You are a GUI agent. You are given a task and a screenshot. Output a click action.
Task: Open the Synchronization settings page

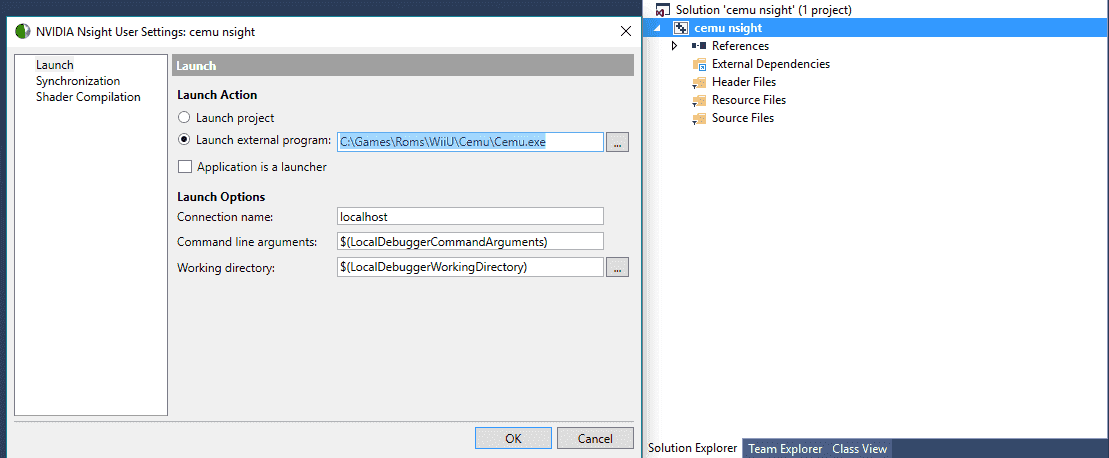[x=78, y=81]
